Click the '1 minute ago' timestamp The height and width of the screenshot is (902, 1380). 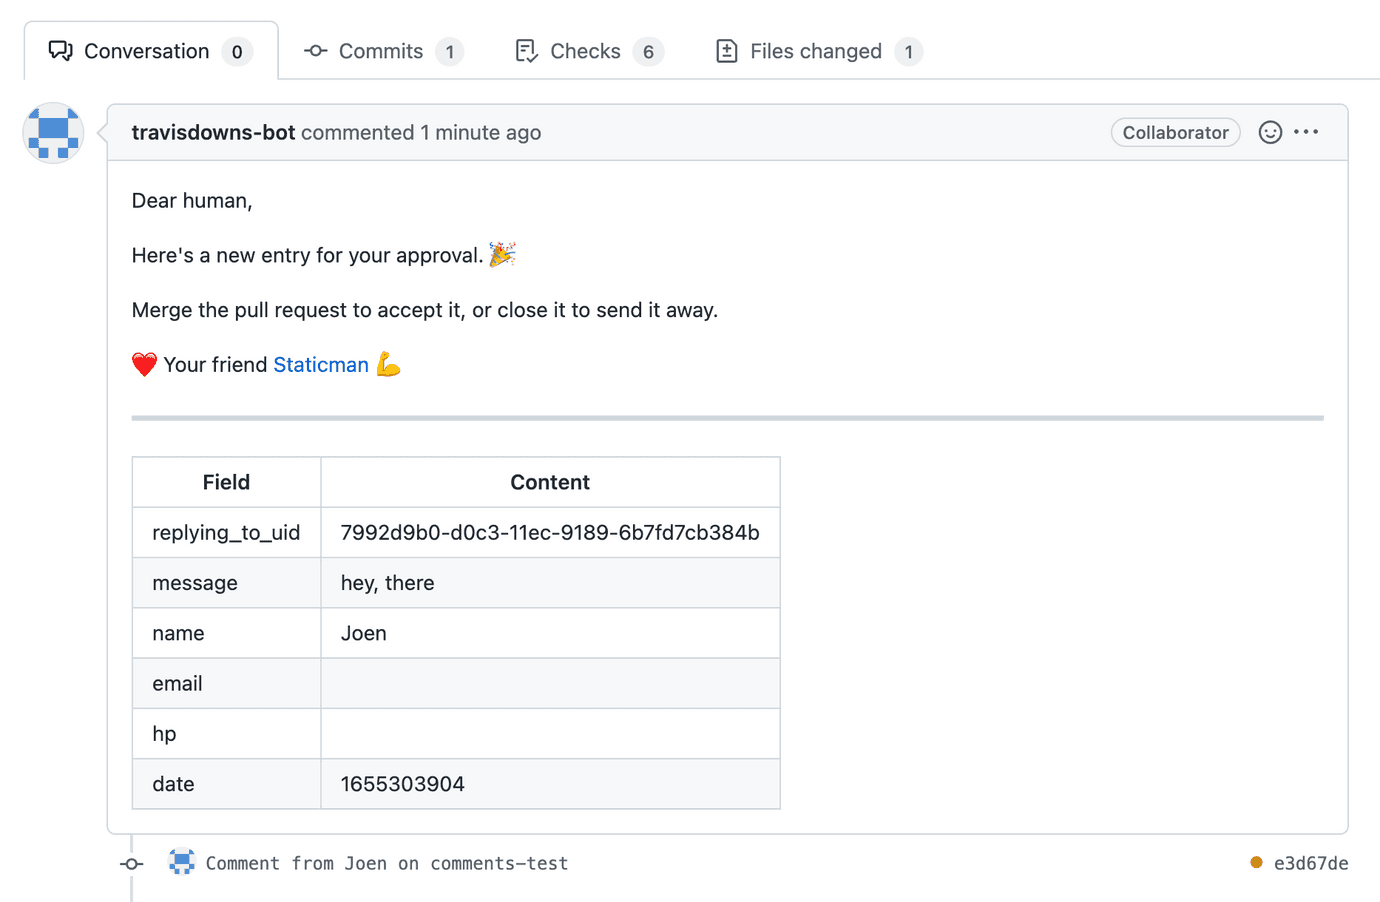pos(481,132)
